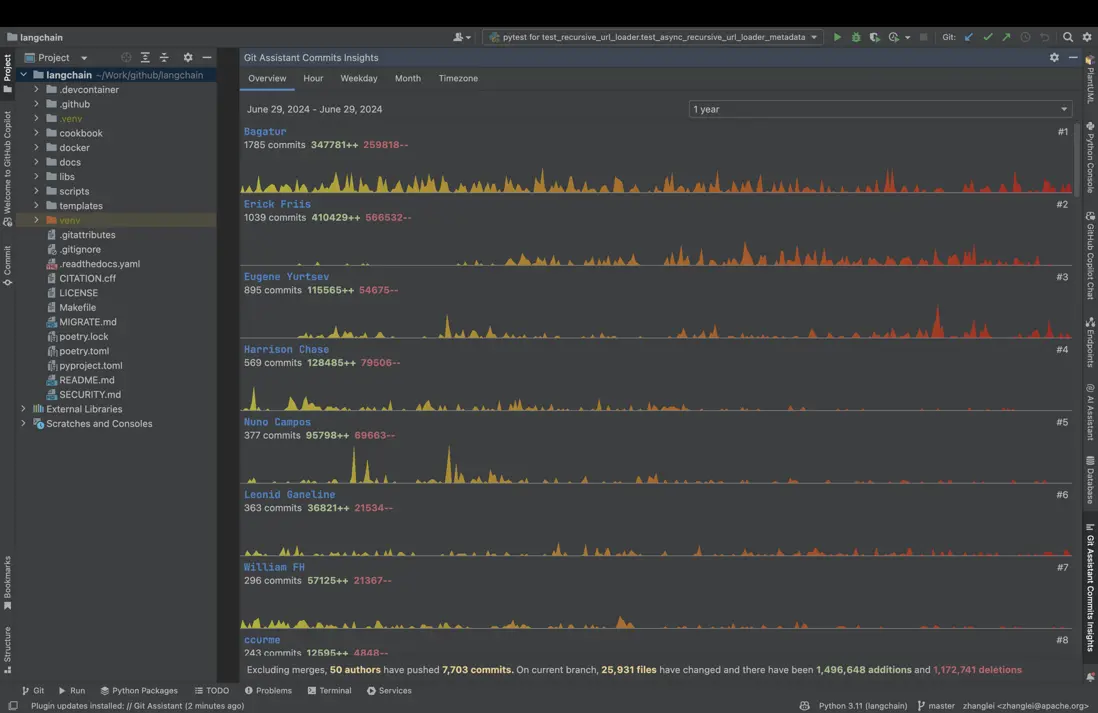Expand the docs folder in project tree
This screenshot has width=1098, height=713.
[x=37, y=162]
